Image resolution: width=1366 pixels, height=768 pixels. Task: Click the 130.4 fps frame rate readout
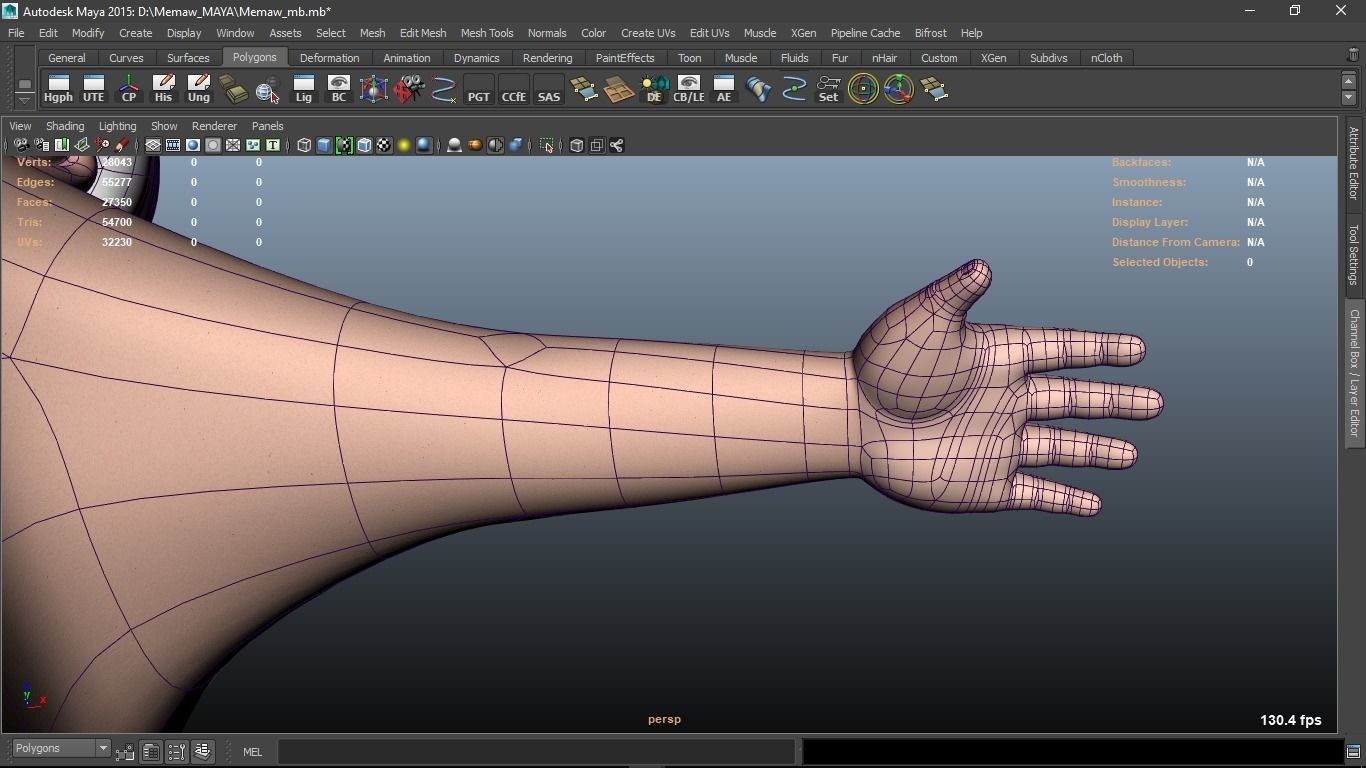click(1290, 720)
